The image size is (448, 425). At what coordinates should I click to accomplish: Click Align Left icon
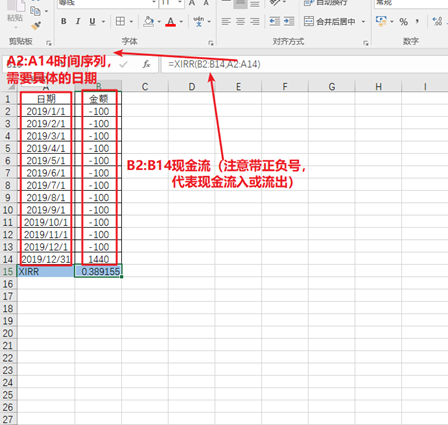[226, 22]
